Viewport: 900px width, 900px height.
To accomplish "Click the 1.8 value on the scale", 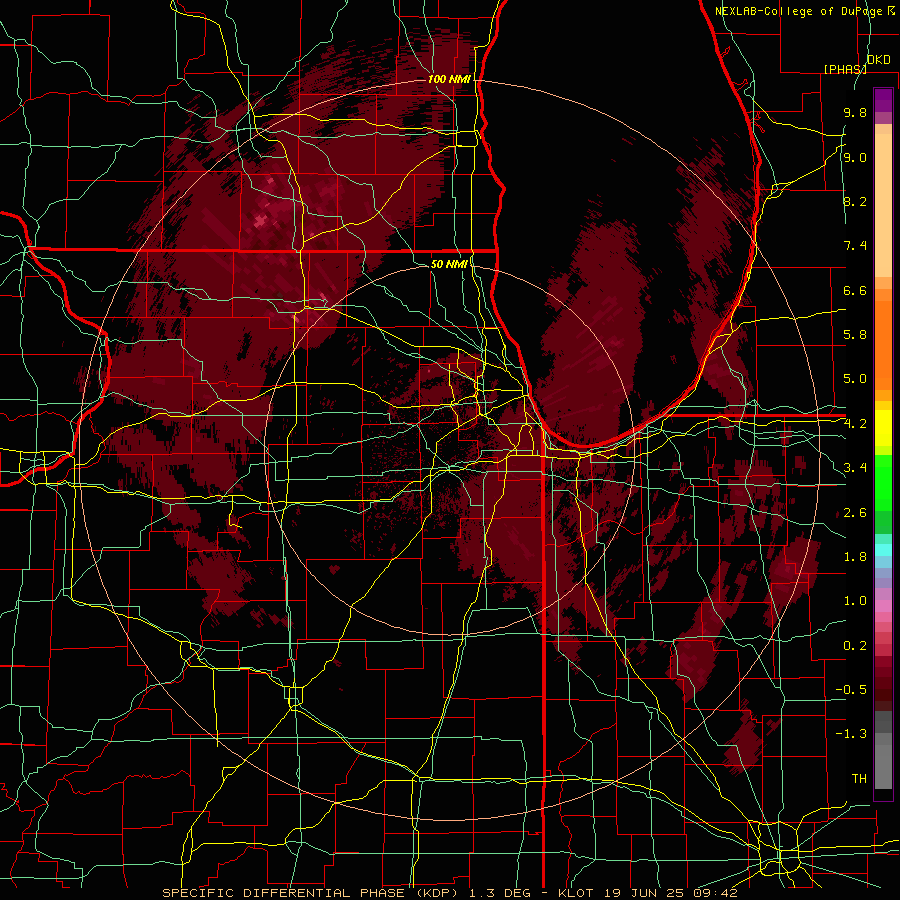I will click(x=855, y=557).
